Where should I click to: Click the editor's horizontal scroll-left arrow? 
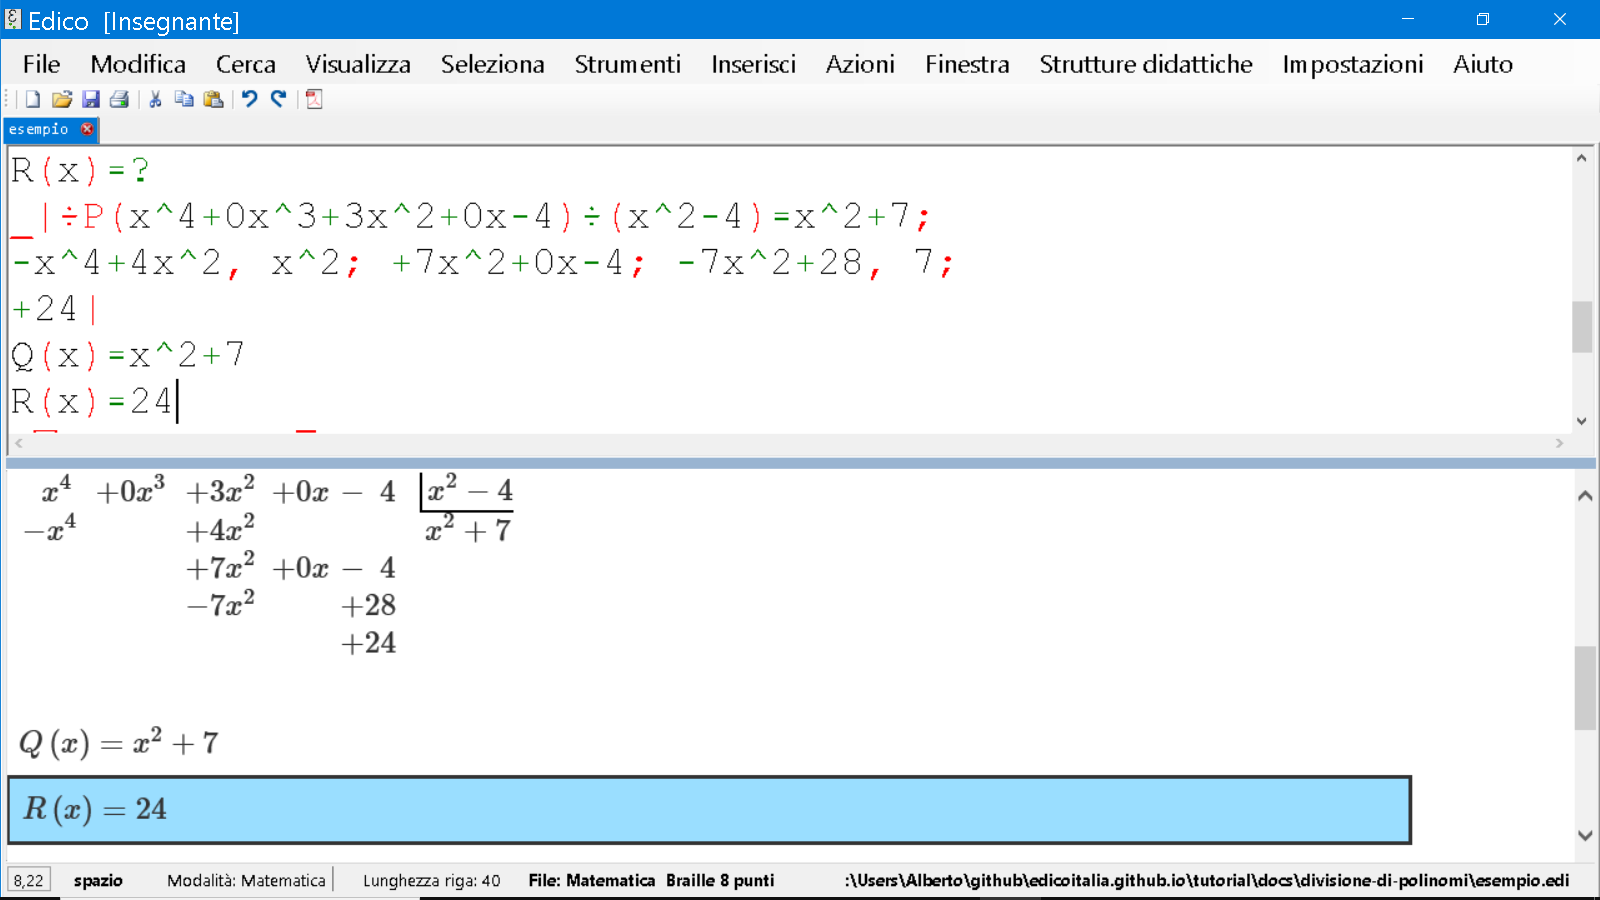(x=18, y=443)
